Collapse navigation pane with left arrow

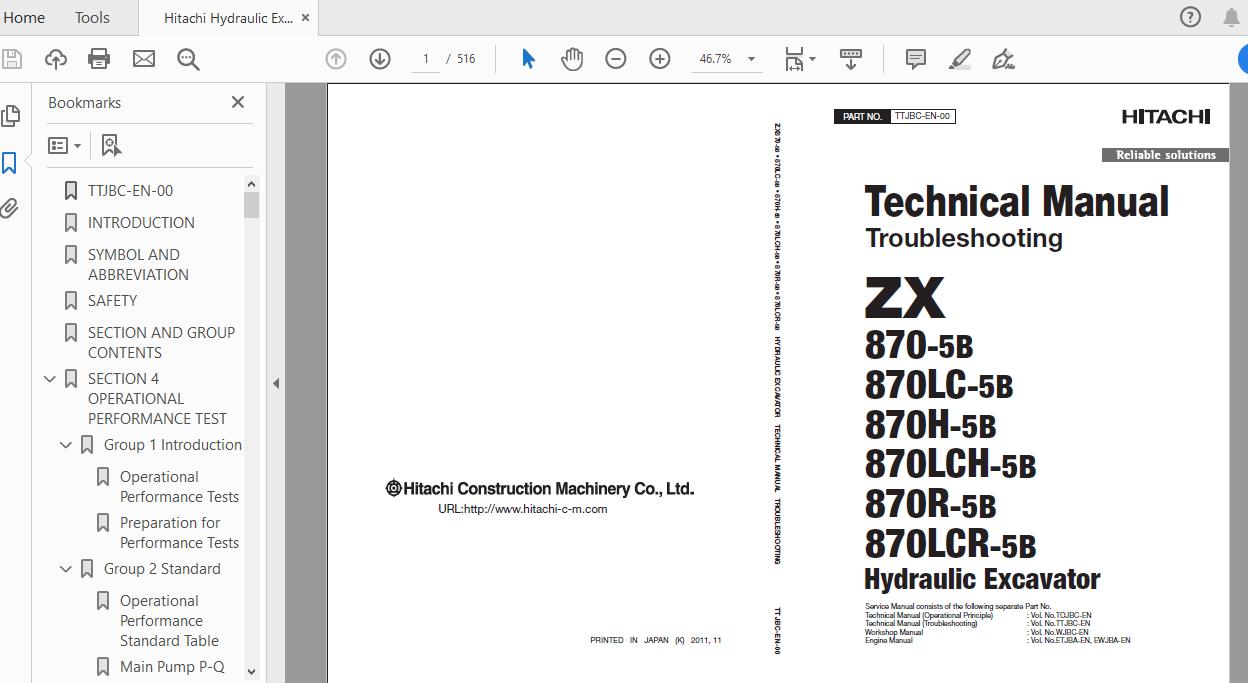tap(276, 383)
